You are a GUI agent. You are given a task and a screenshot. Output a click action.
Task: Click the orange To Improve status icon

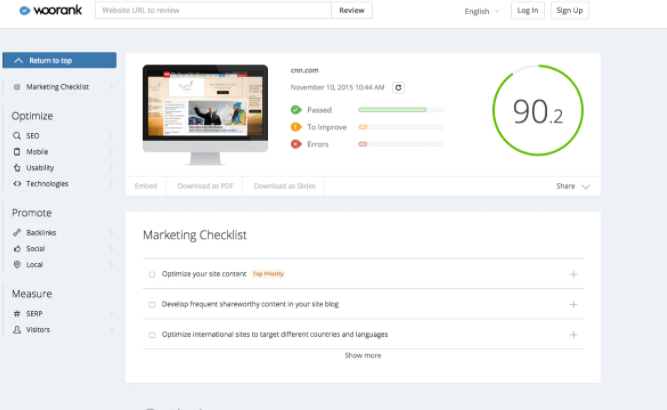295,127
